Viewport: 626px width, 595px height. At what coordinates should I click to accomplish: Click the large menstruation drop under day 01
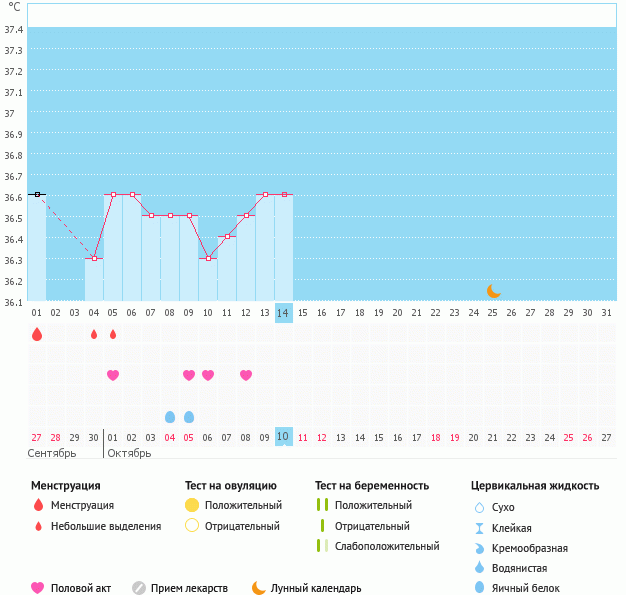coord(37,334)
